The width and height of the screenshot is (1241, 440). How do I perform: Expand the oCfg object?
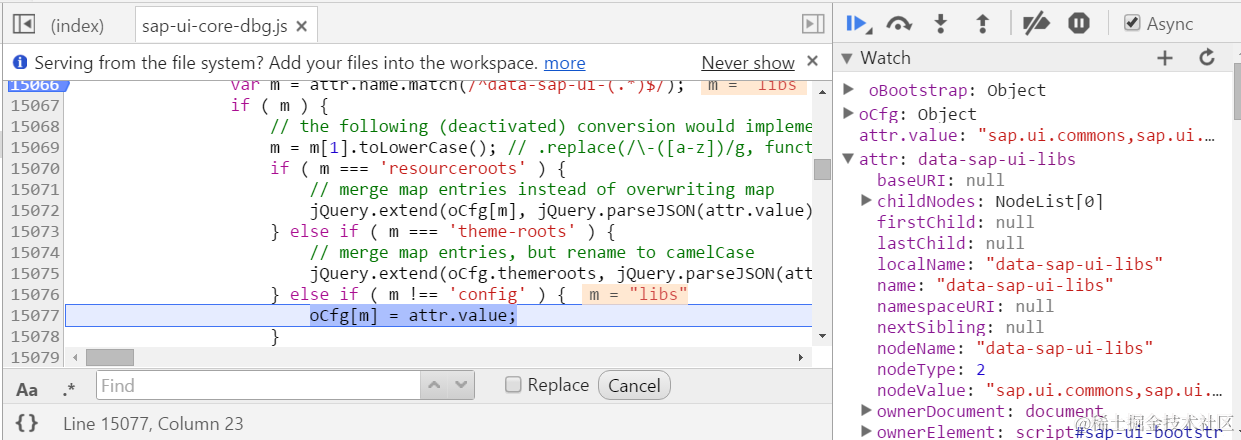coord(849,114)
